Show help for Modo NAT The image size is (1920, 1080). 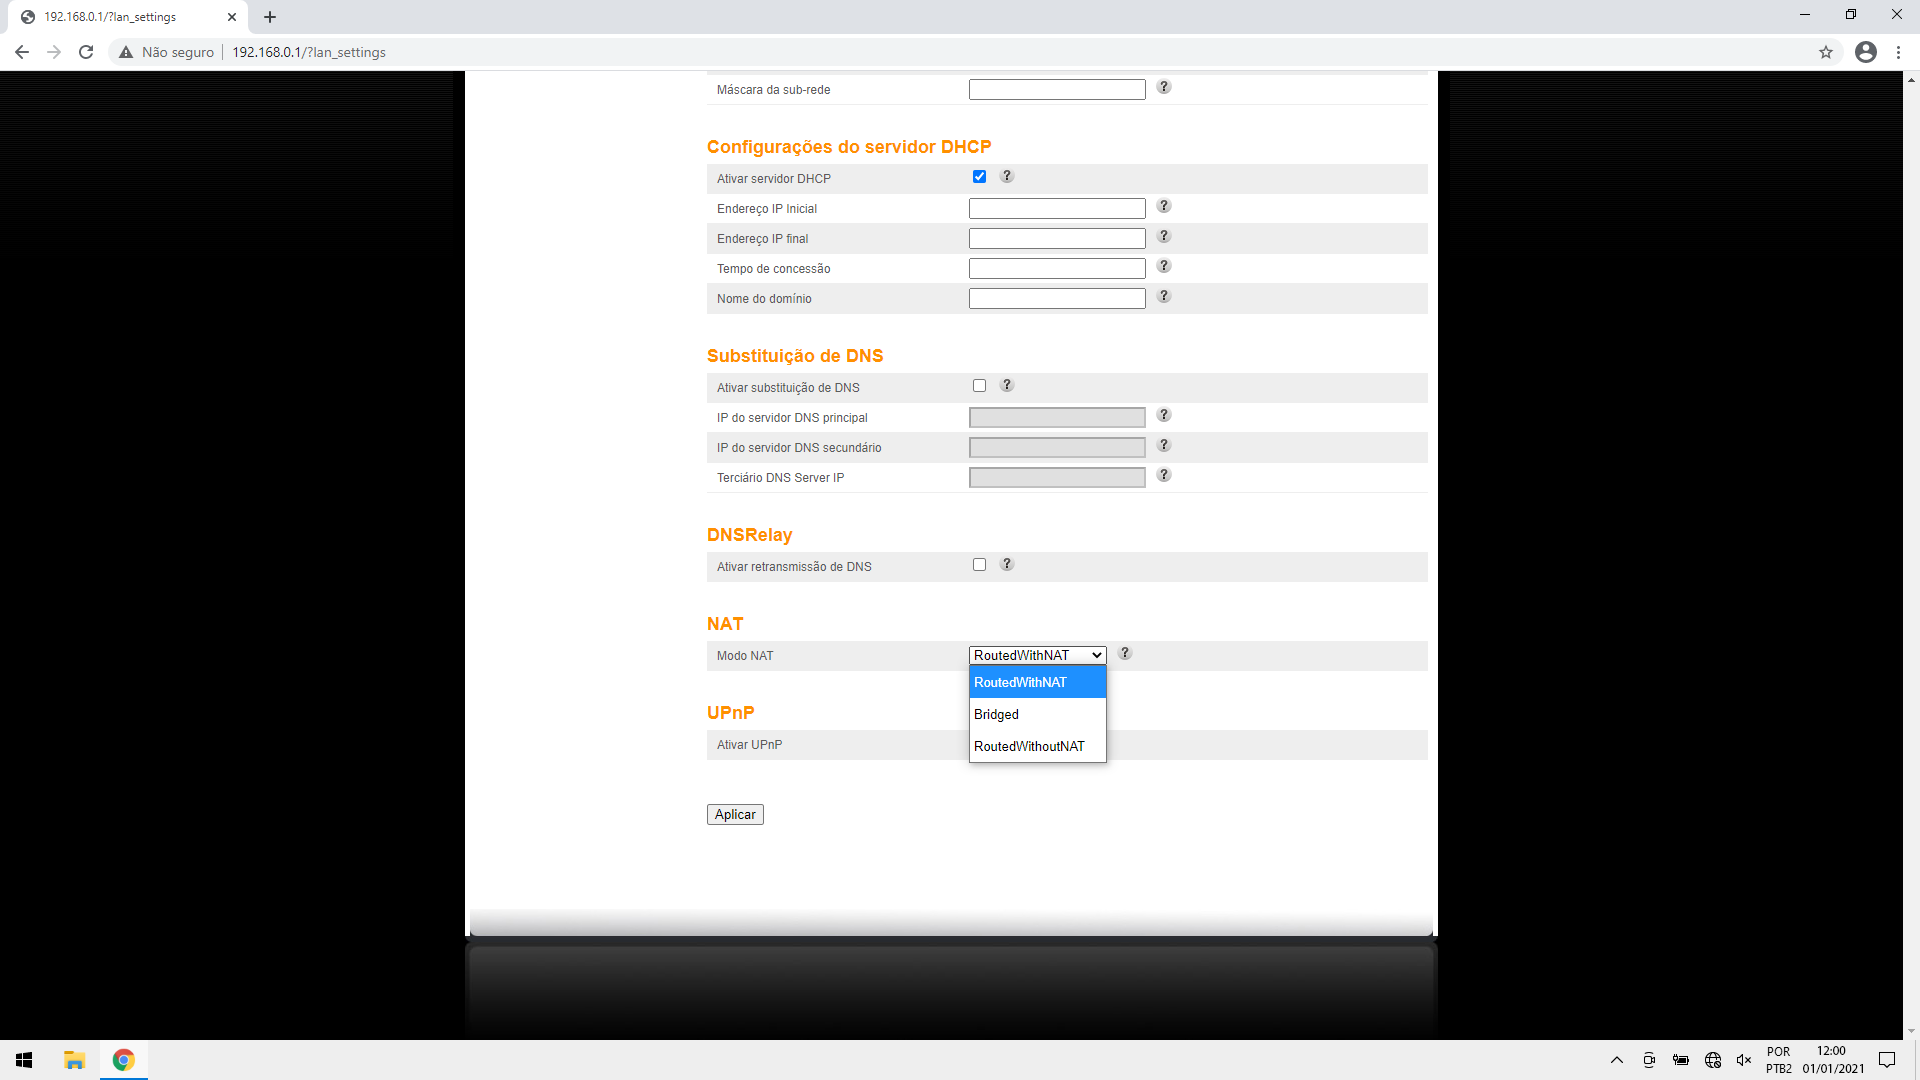click(1125, 654)
